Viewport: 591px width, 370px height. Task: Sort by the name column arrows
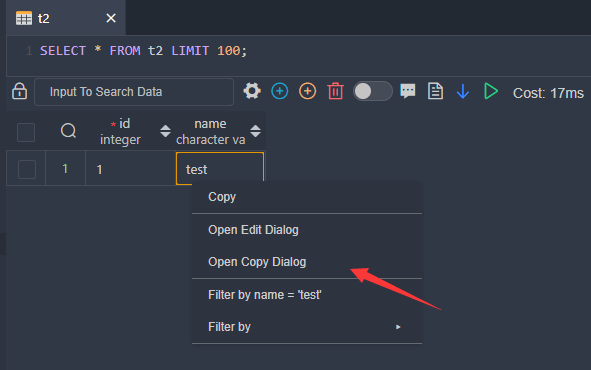click(x=255, y=131)
